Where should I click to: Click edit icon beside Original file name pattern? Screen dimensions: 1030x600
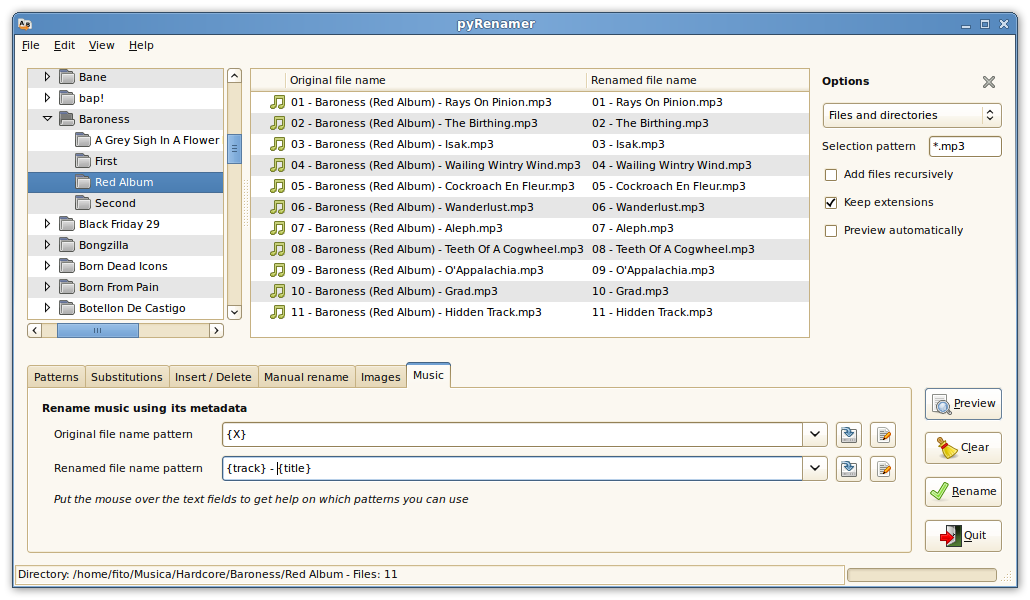tap(884, 434)
